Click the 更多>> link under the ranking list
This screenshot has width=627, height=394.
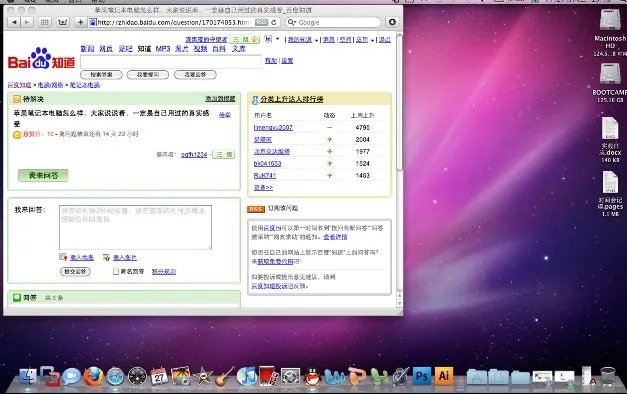coord(263,187)
